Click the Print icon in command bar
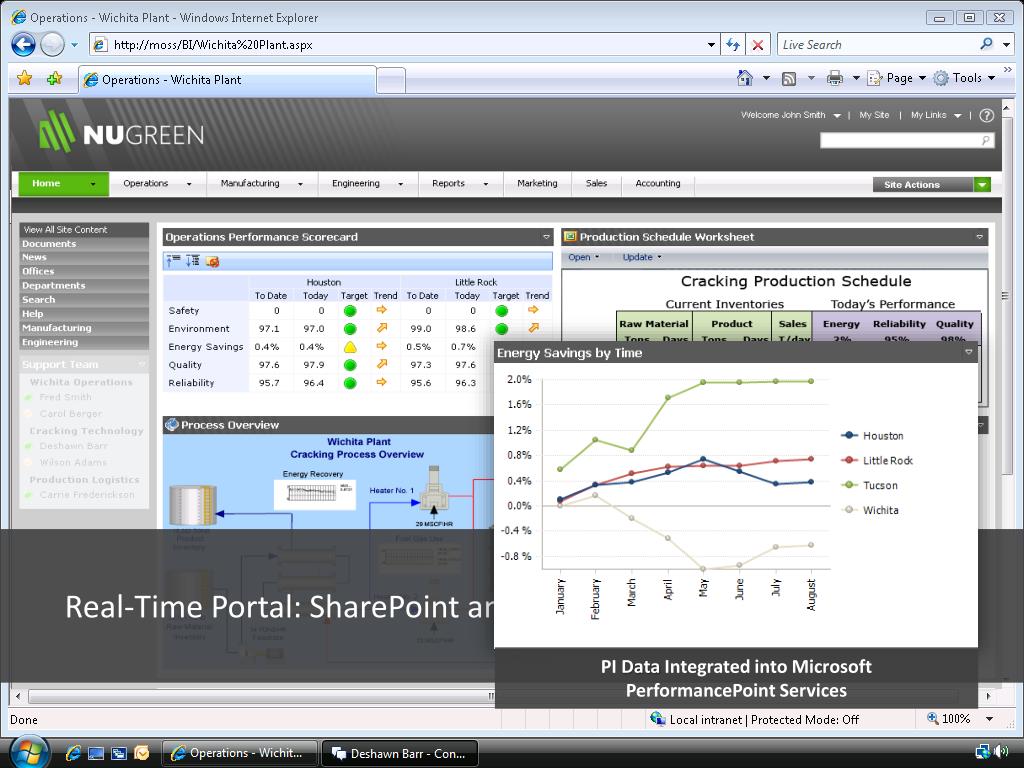Viewport: 1024px width, 768px height. click(835, 78)
